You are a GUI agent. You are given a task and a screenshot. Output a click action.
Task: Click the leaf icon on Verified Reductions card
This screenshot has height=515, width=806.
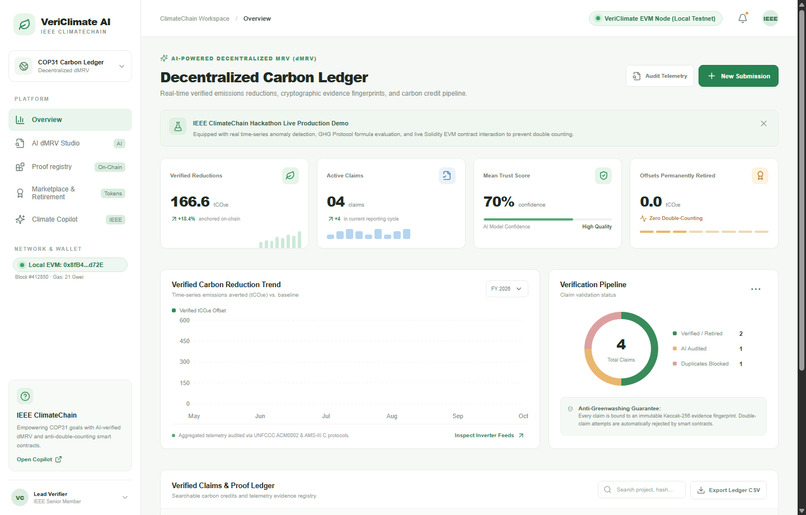coord(290,176)
